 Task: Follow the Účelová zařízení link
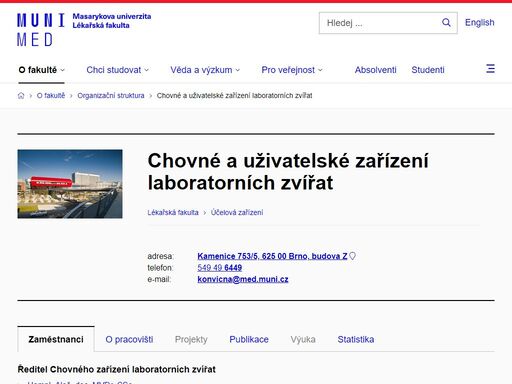(237, 212)
